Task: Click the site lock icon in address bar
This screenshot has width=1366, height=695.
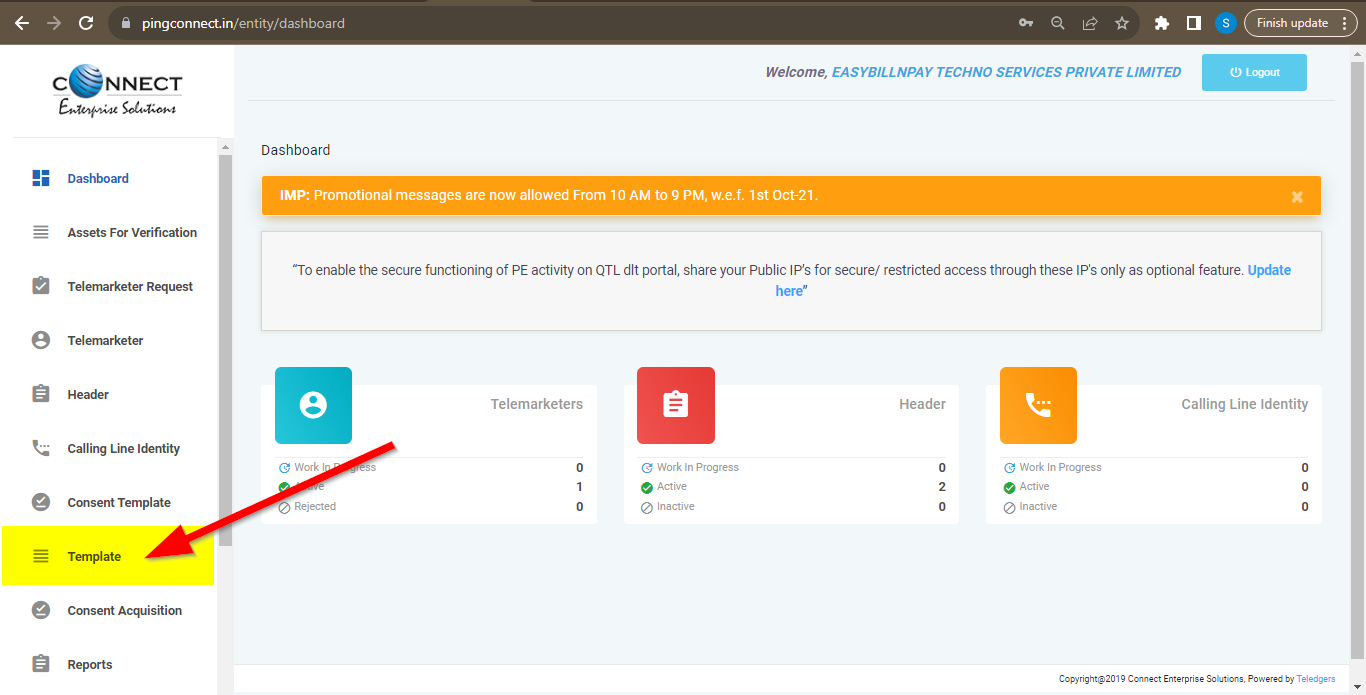Action: [125, 23]
